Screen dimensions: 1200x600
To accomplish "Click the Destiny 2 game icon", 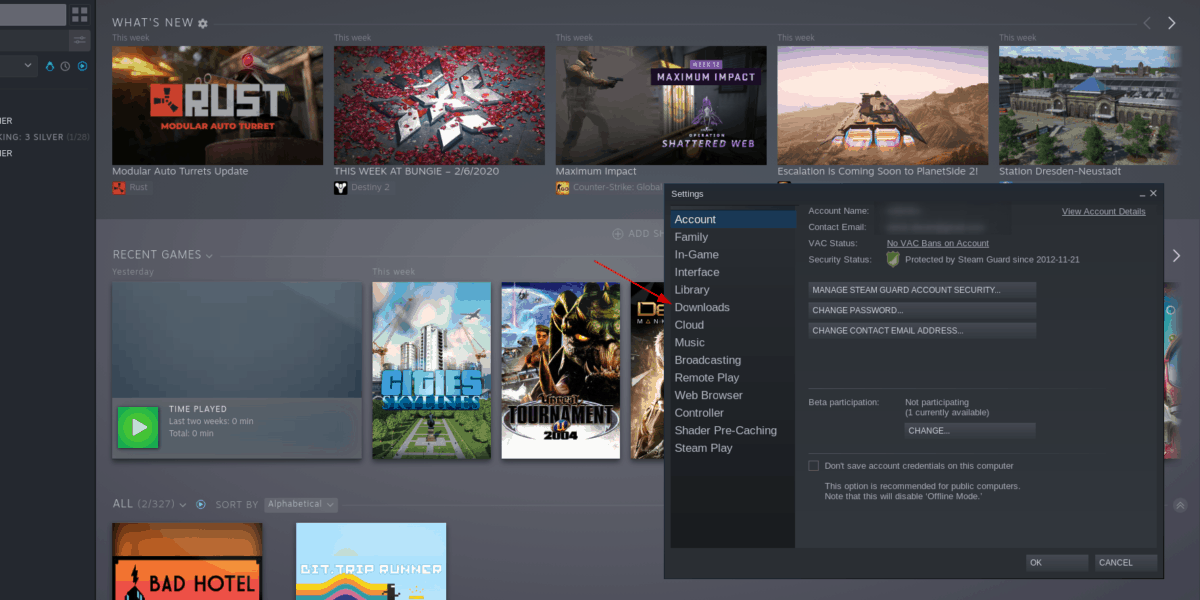I will click(341, 187).
